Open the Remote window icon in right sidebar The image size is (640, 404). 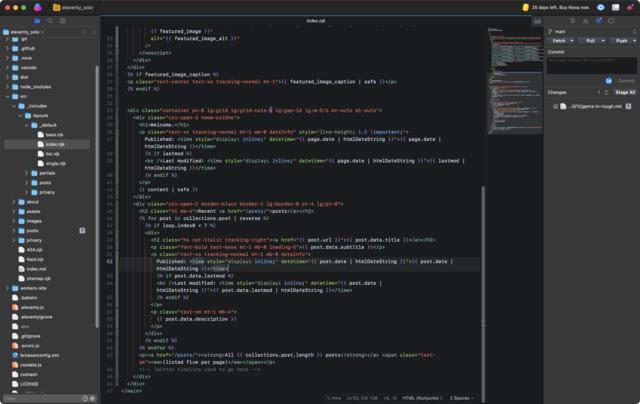click(611, 20)
